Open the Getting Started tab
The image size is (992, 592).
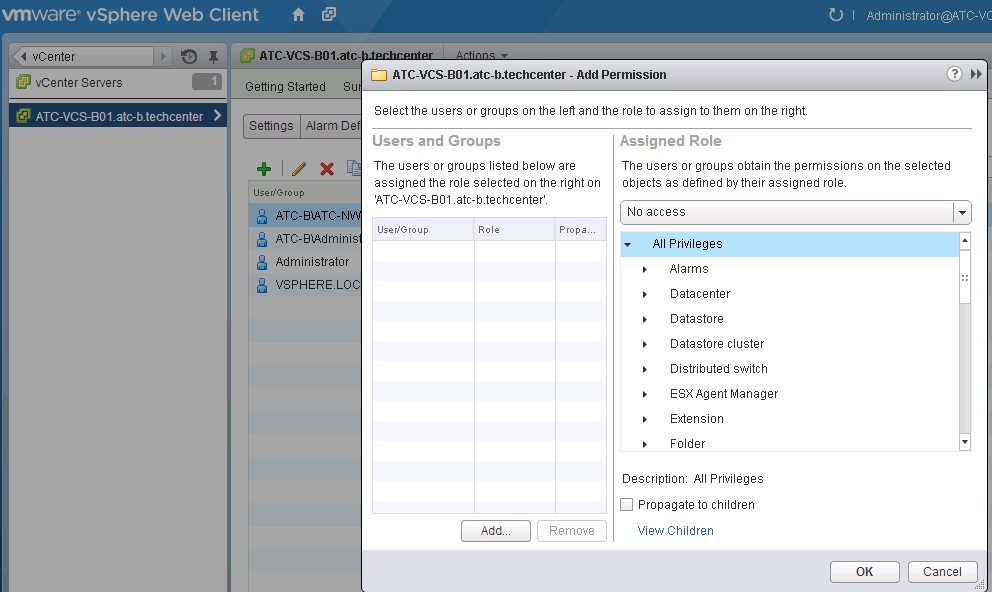click(x=285, y=87)
